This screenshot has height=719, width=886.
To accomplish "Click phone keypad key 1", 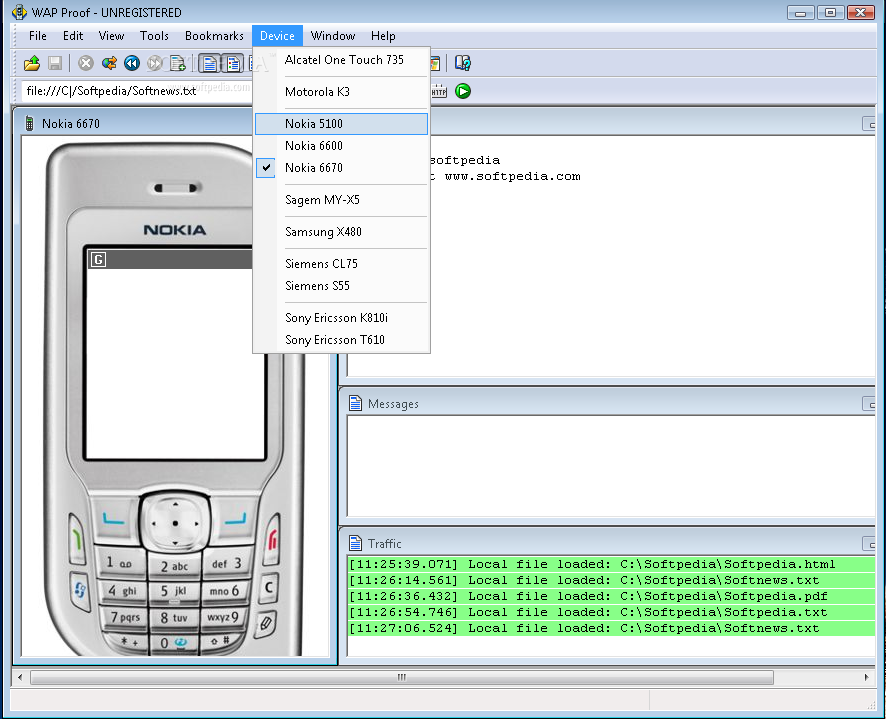I will 120,563.
